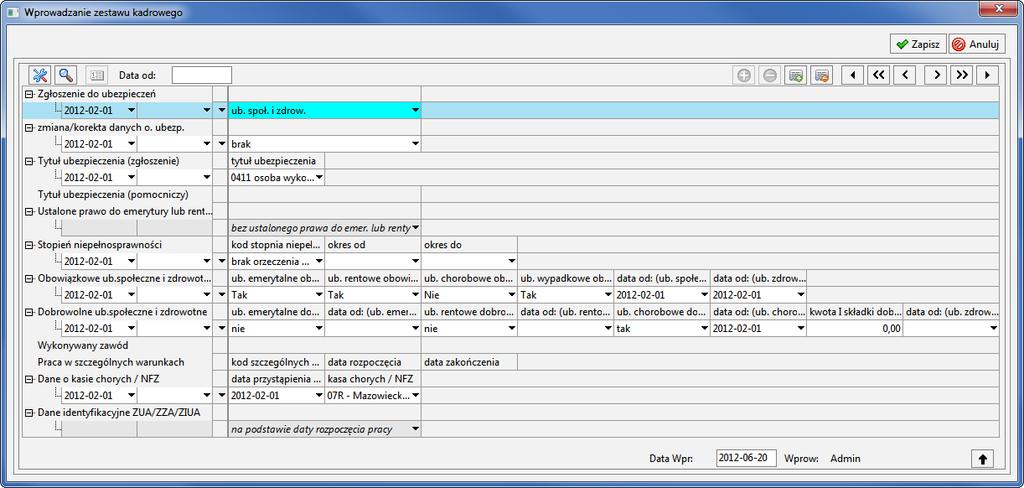Open date 2012-02-01 dropdown in Stopień niepełnosprawności row
1024x488 pixels.
coord(131,261)
